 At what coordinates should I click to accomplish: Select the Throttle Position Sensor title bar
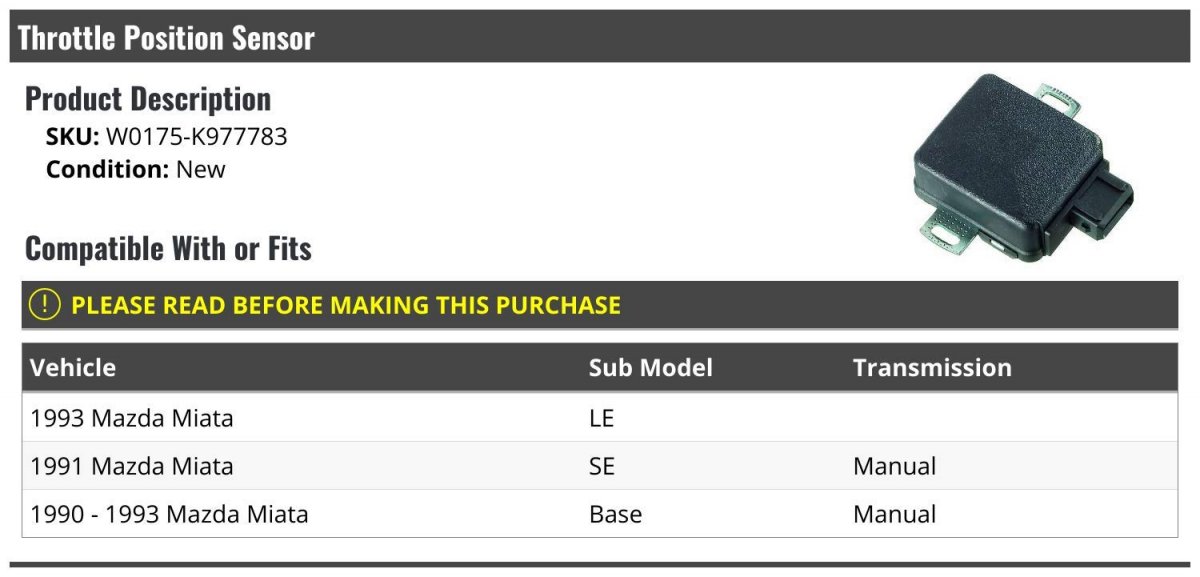pyautogui.click(x=600, y=37)
